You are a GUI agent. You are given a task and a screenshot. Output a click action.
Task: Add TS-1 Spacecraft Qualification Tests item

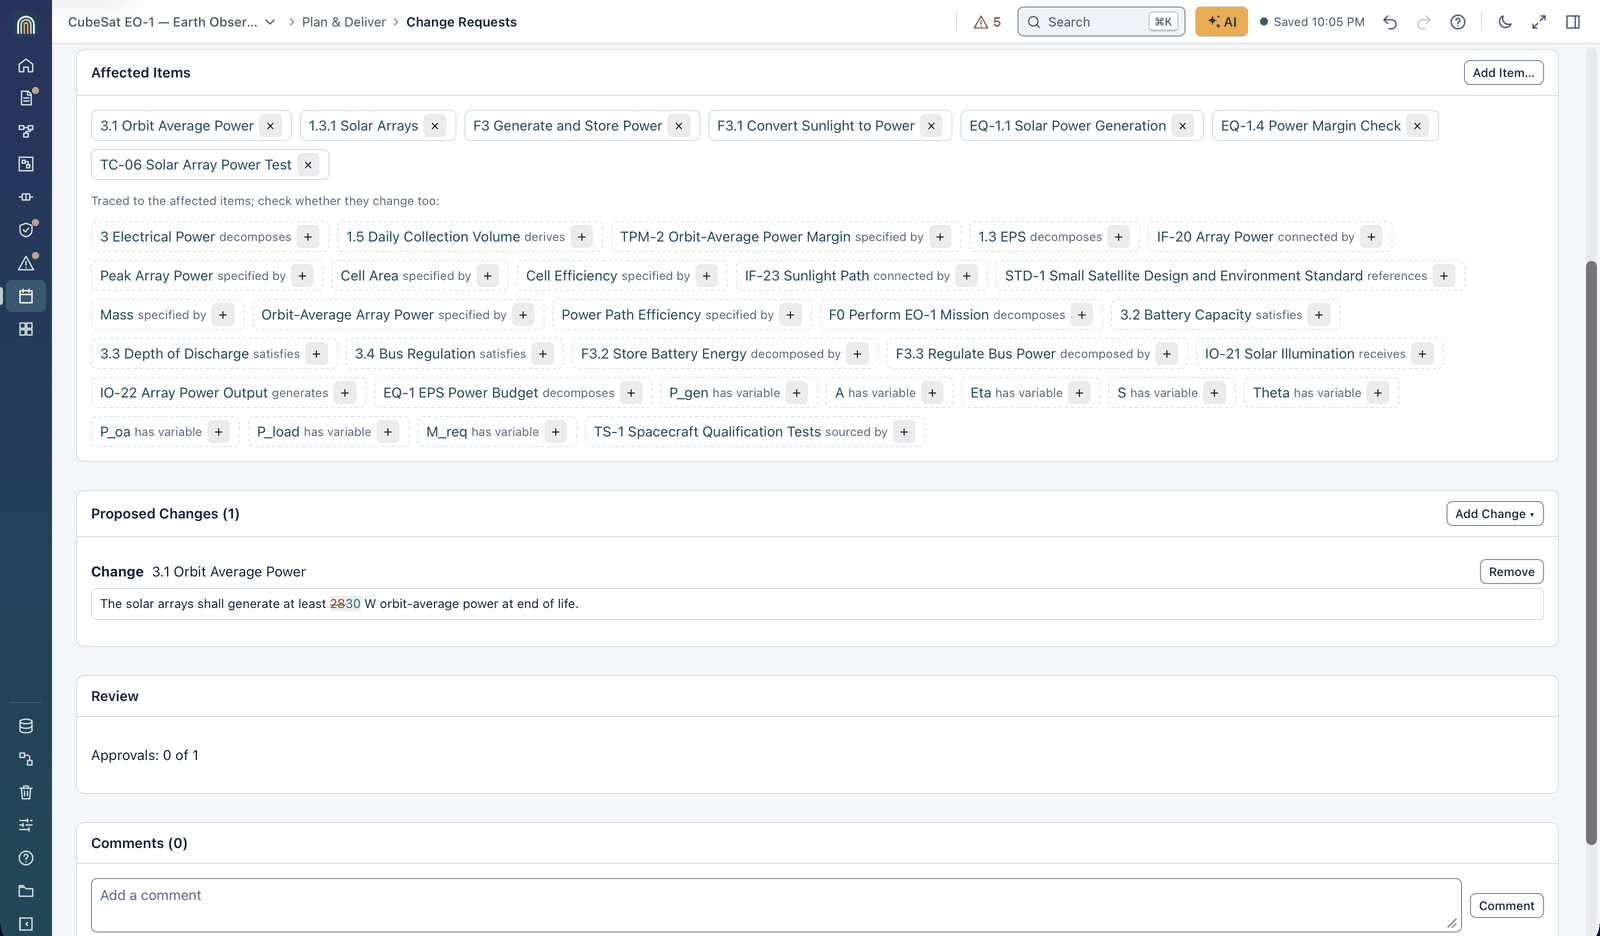click(904, 432)
